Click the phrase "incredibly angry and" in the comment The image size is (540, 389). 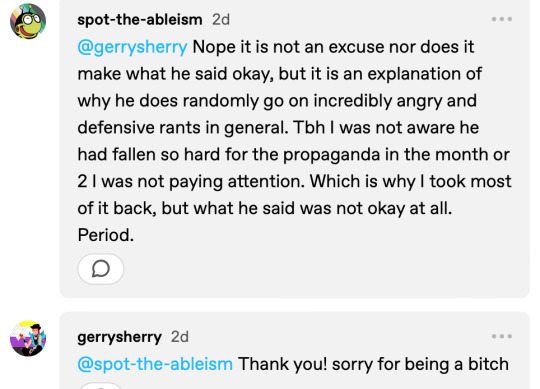(395, 101)
